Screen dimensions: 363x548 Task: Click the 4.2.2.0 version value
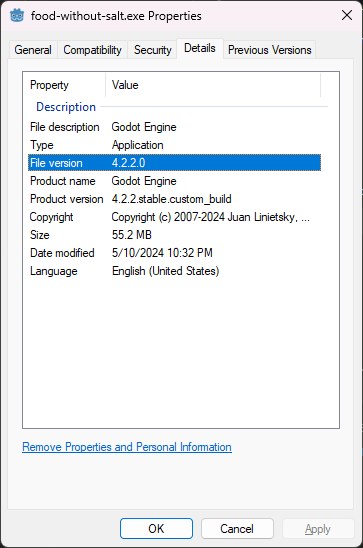pyautogui.click(x=128, y=163)
